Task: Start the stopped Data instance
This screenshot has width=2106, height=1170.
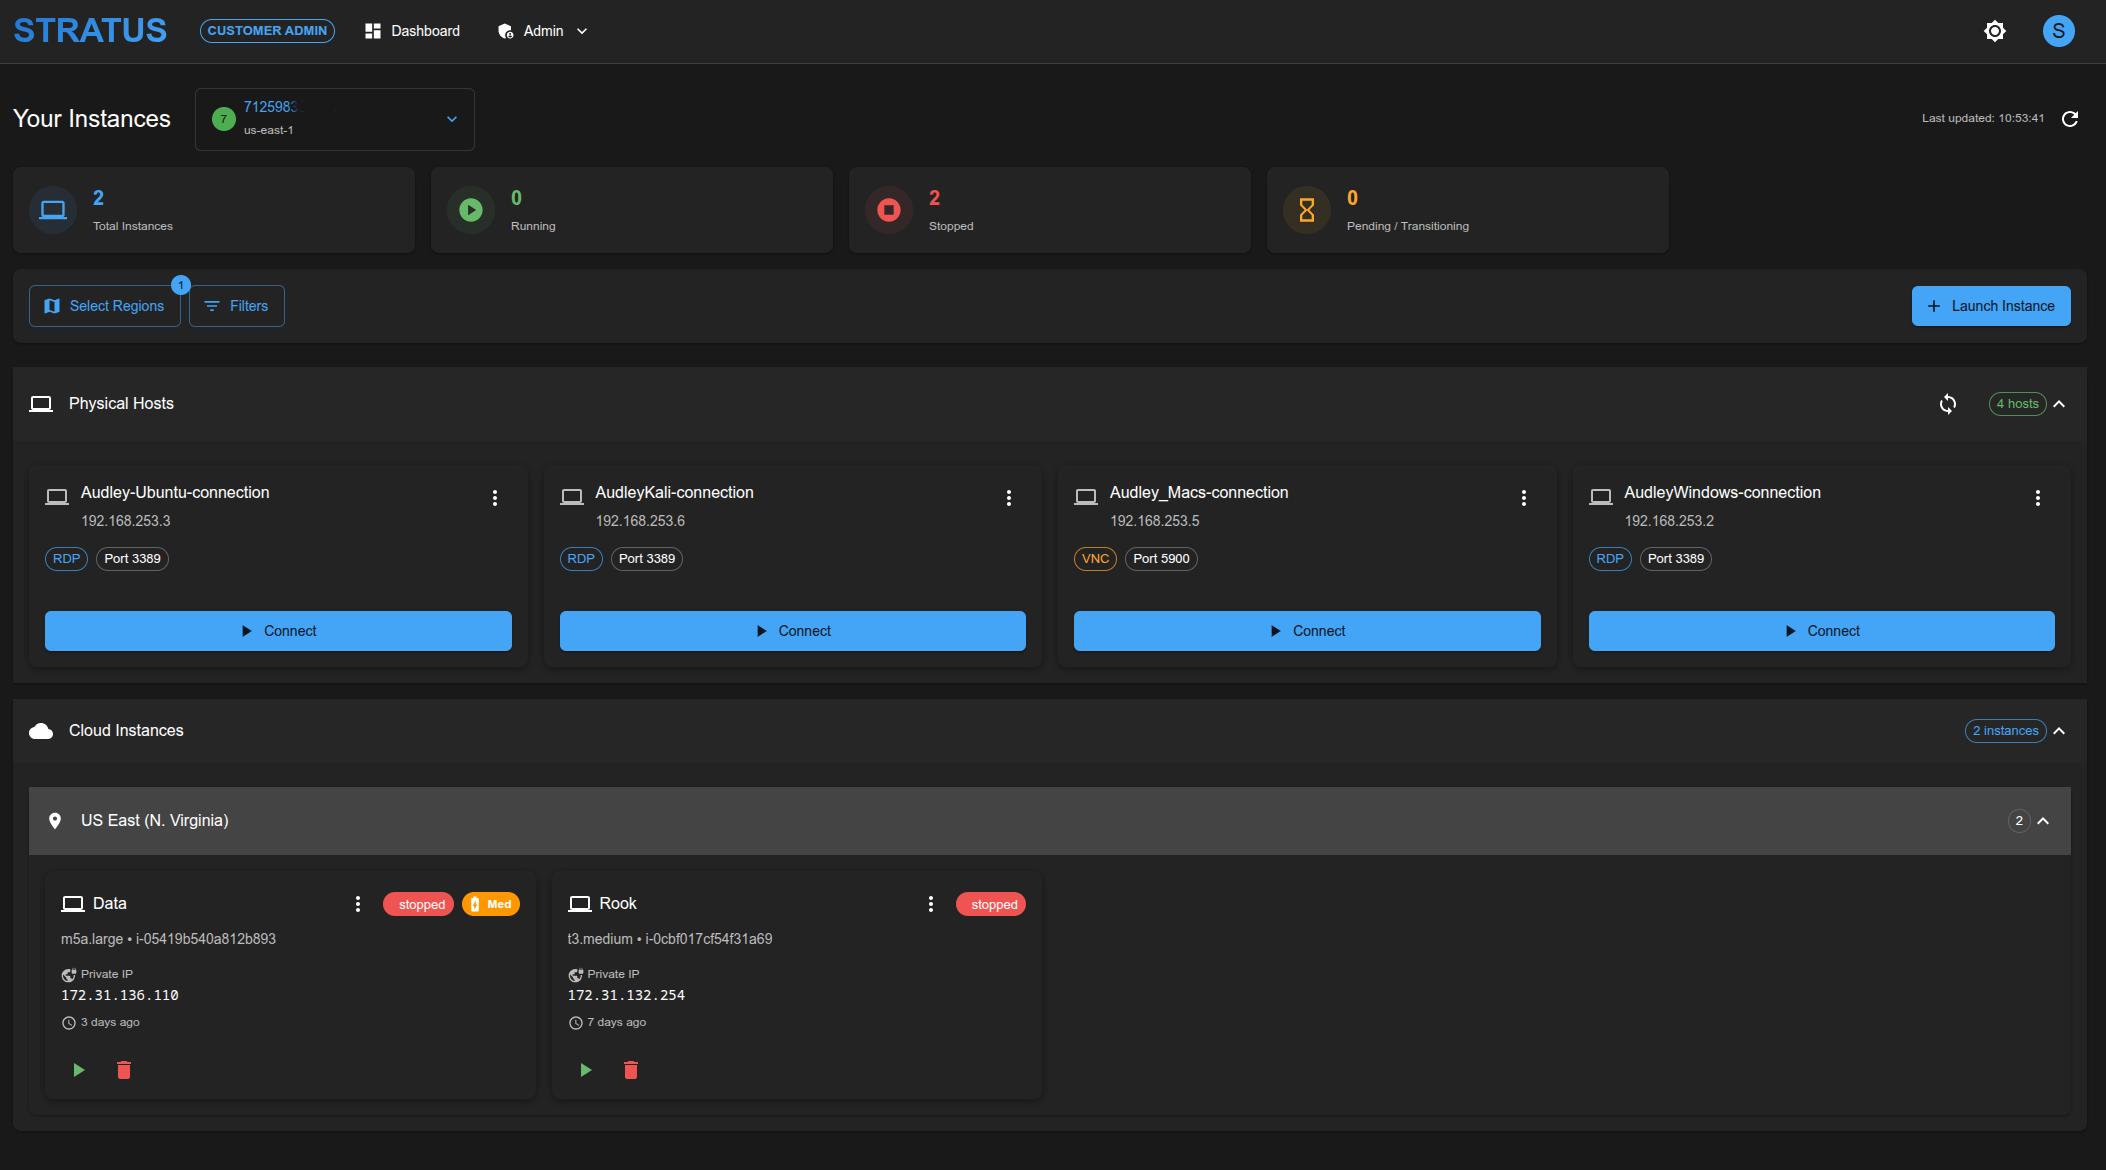Action: pos(78,1070)
